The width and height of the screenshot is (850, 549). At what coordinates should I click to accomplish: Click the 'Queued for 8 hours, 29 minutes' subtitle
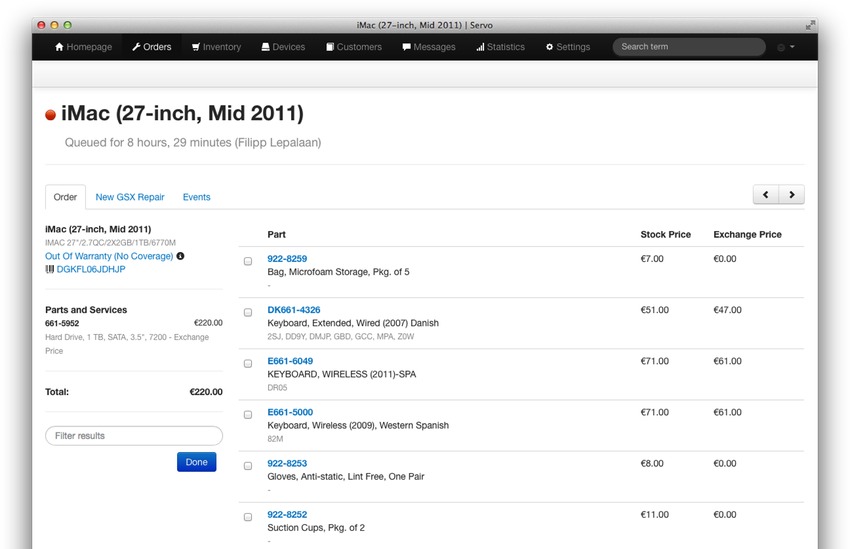(x=193, y=142)
